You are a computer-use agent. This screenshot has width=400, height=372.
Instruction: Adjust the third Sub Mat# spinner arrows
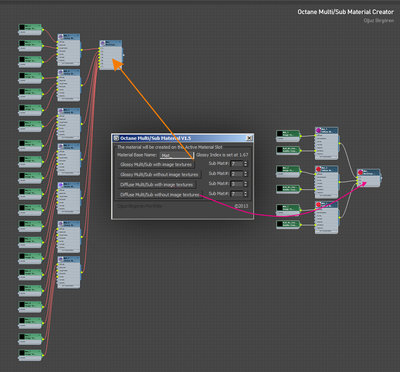tap(246, 184)
